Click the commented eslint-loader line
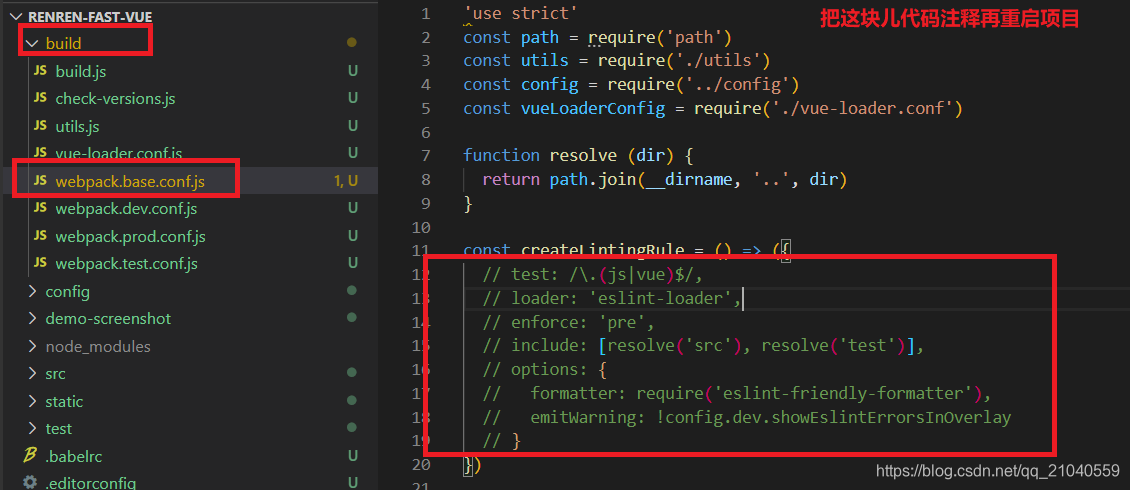The image size is (1130, 490). pyautogui.click(x=612, y=298)
